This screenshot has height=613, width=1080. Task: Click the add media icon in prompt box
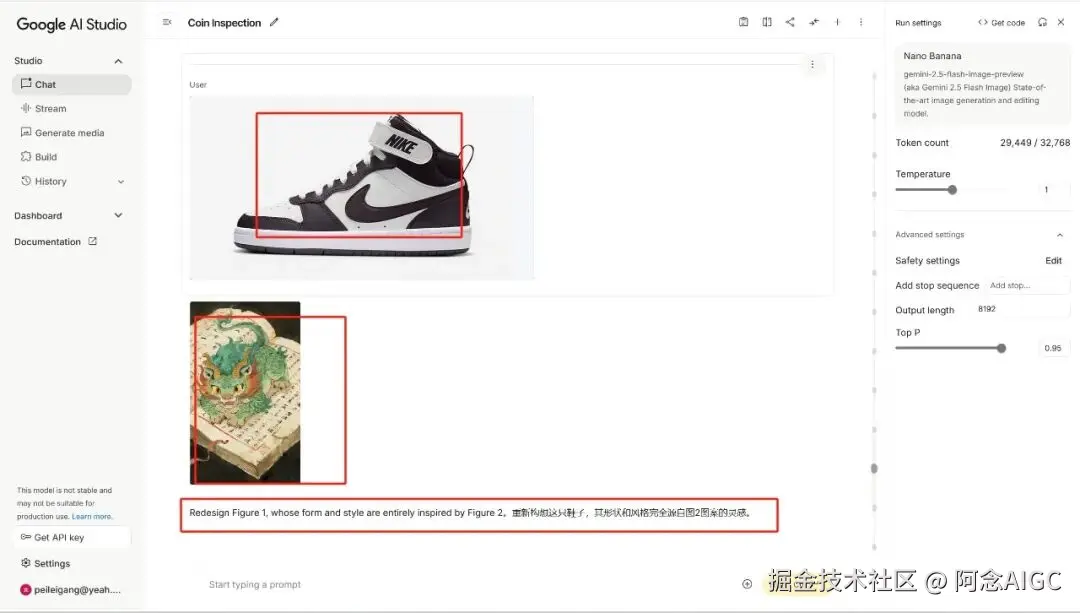coord(747,584)
